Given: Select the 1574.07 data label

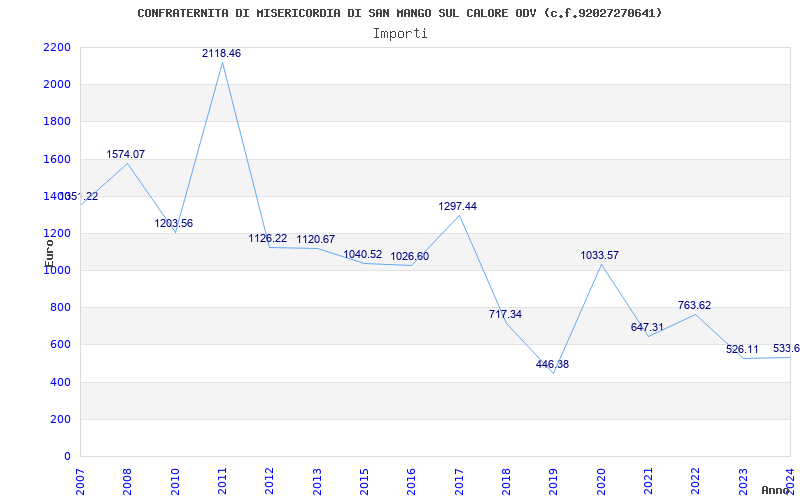Looking at the screenshot, I should pos(126,154).
